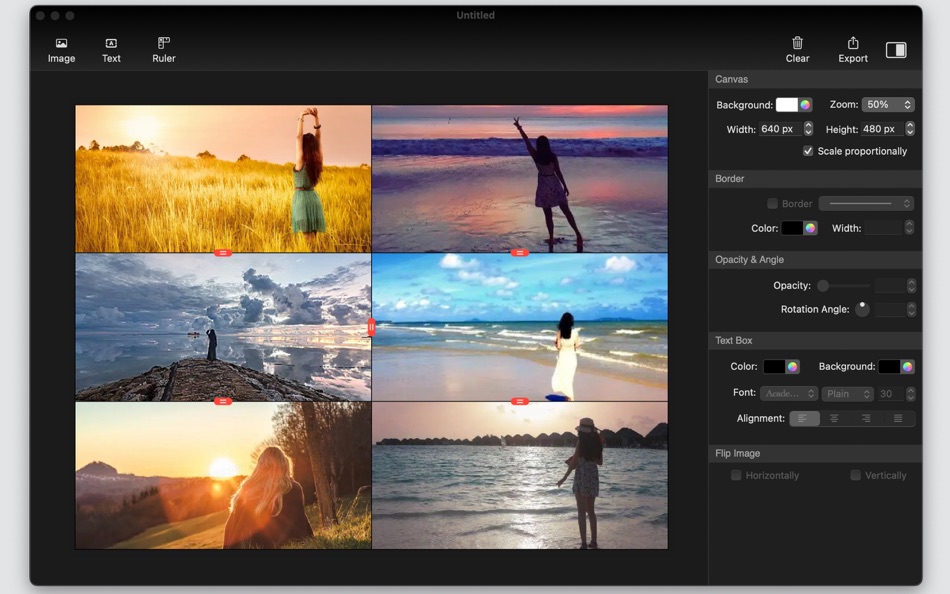Click the Opacity & Angle section header
This screenshot has width=950, height=594.
[x=815, y=259]
